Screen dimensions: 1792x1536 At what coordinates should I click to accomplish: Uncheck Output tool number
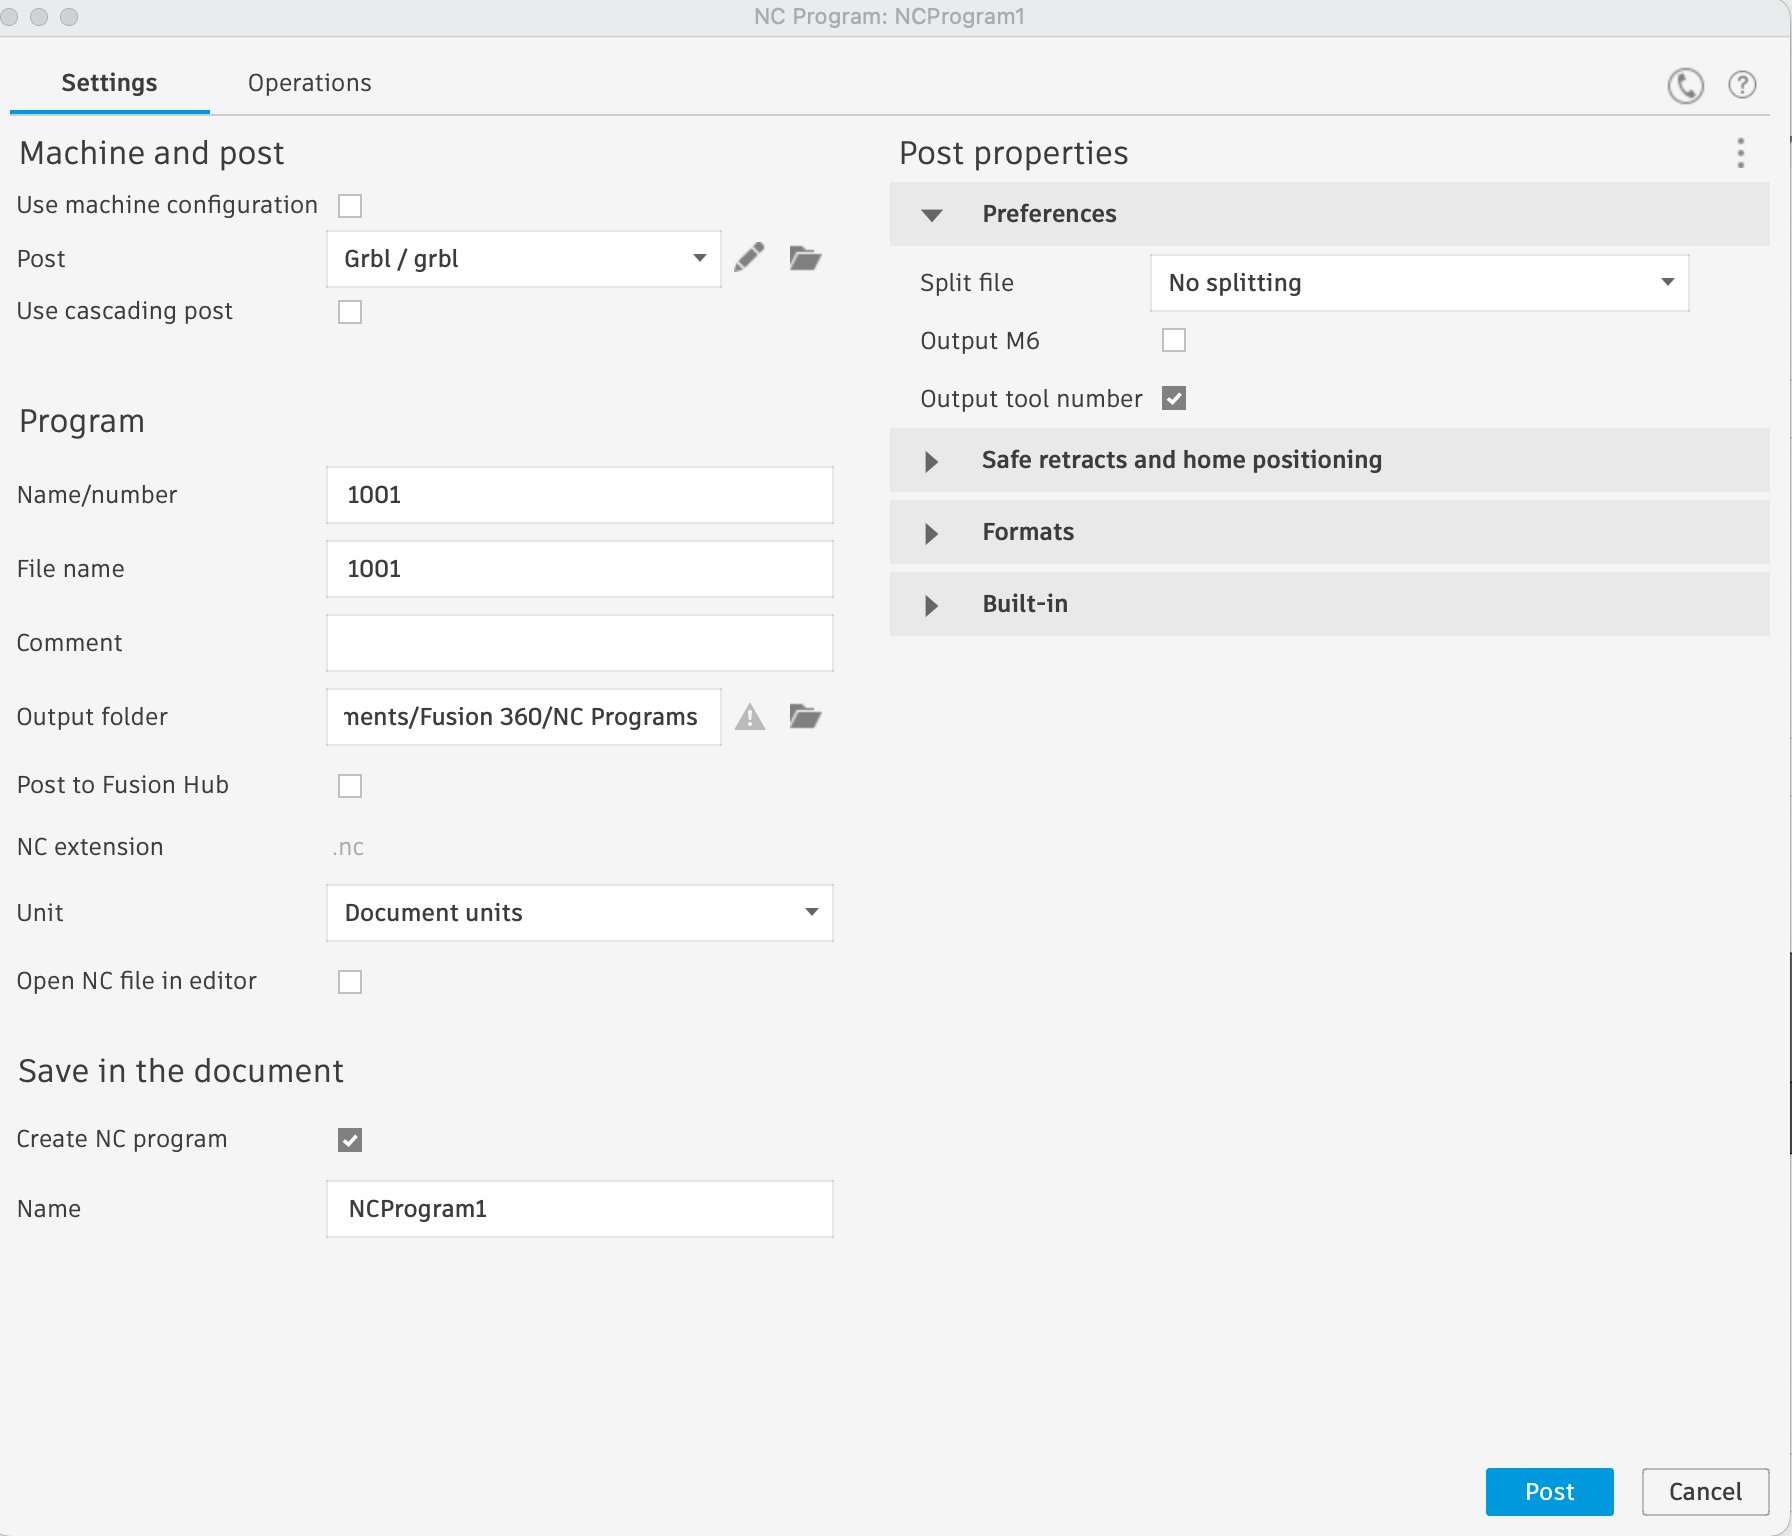1173,398
